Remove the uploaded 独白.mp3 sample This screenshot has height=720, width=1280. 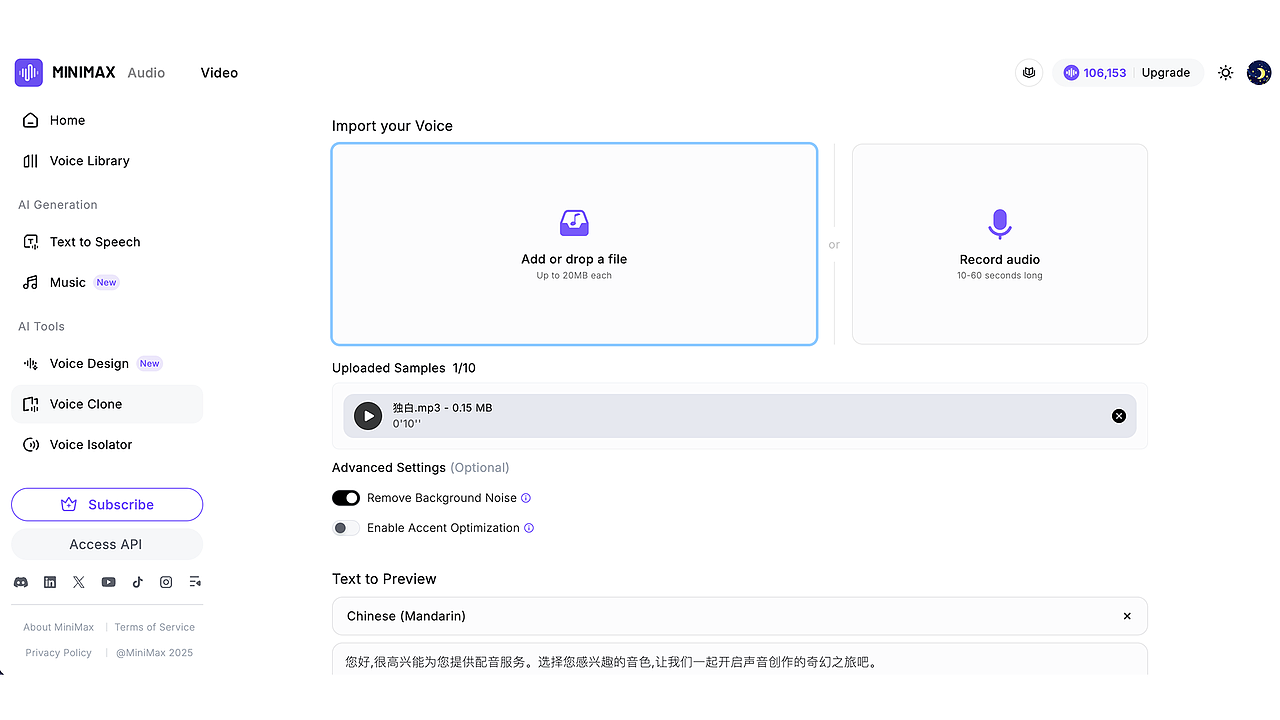pyautogui.click(x=1118, y=415)
